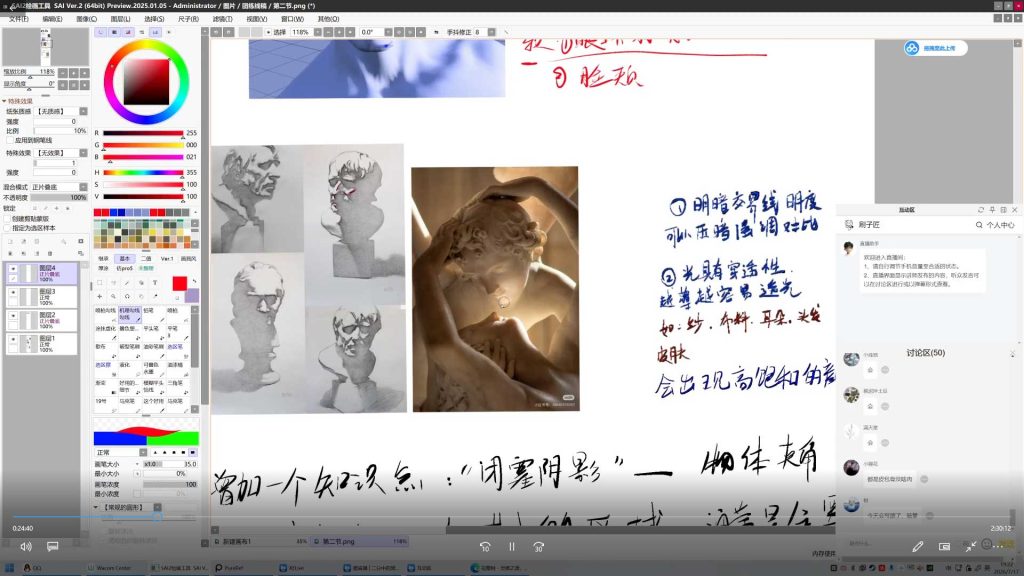Viewport: 1024px width, 576px height.
Task: Switch to the 二值 brush group tab
Action: click(x=146, y=259)
